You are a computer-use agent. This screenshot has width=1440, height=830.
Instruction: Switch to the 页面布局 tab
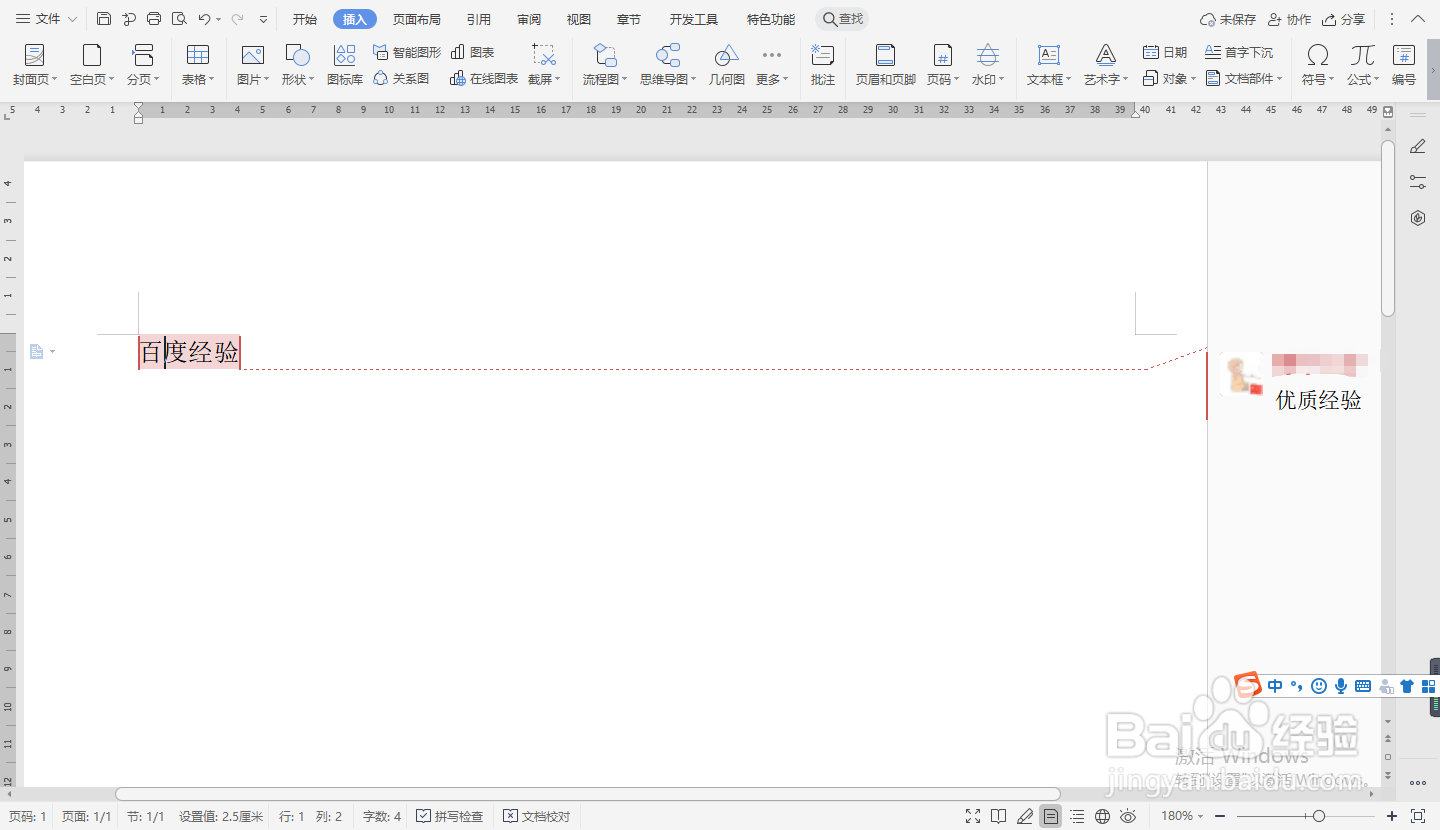(416, 19)
